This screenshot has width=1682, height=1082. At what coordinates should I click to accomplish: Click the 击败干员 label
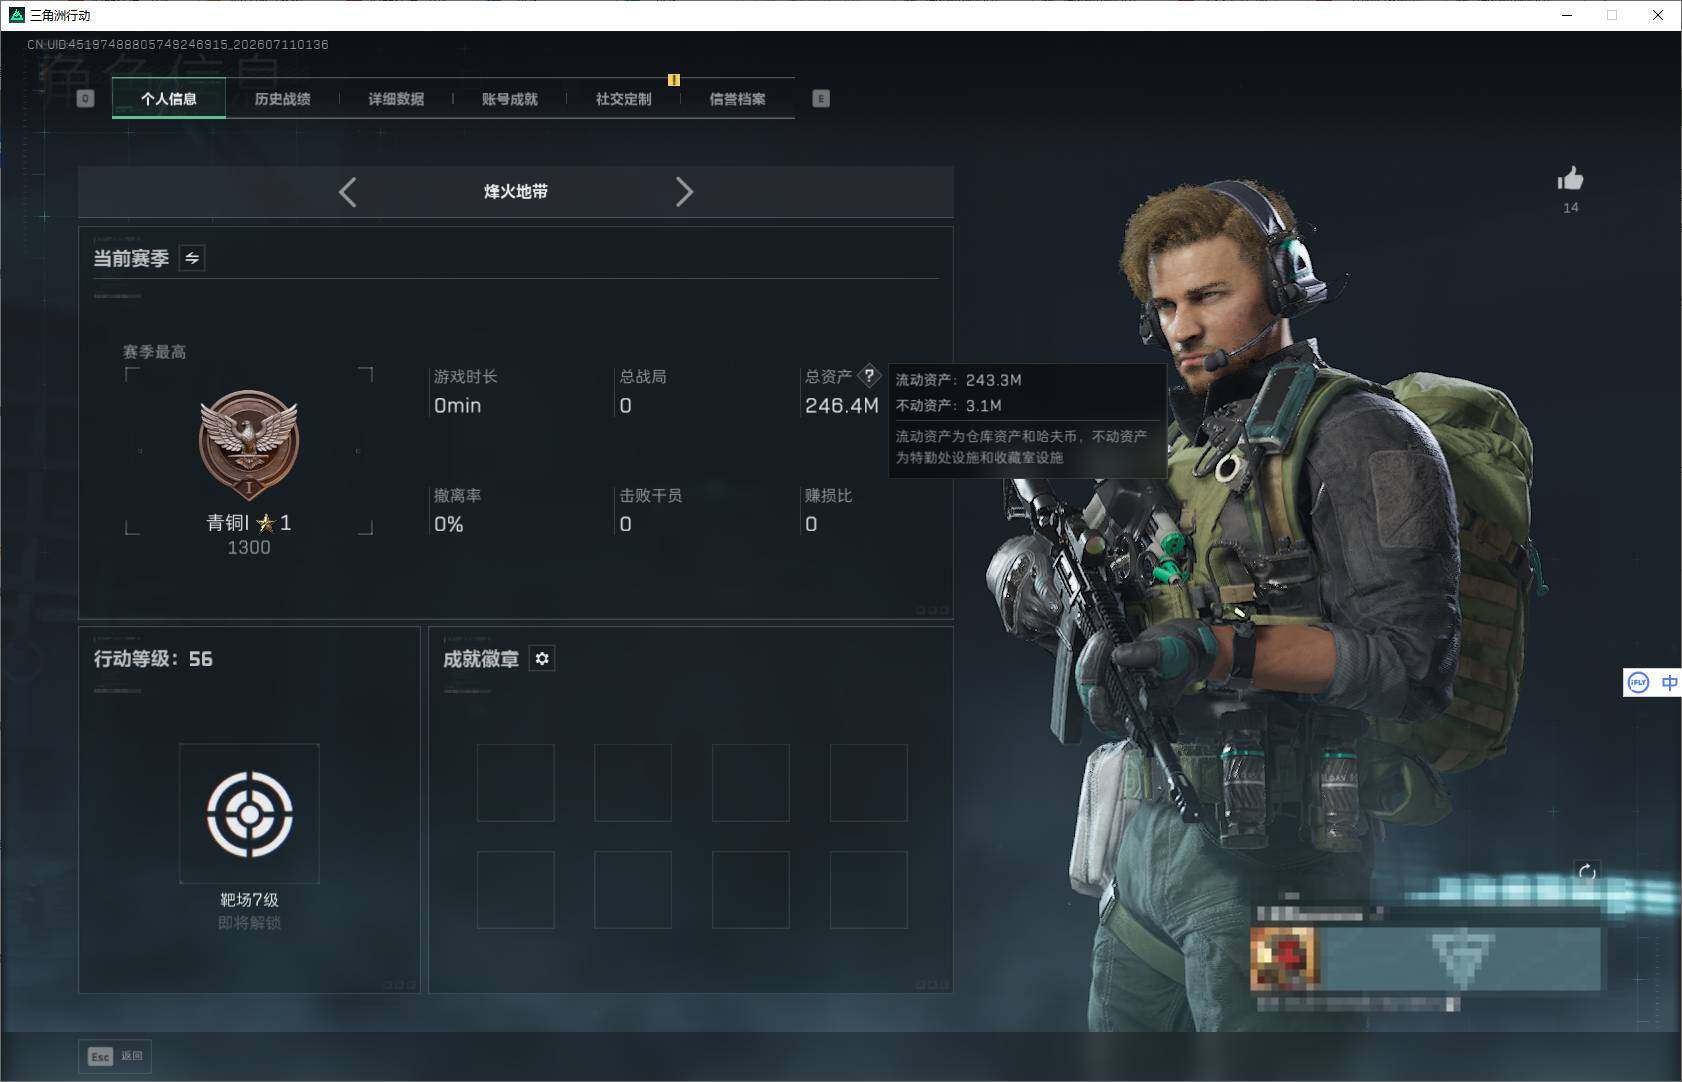point(651,495)
